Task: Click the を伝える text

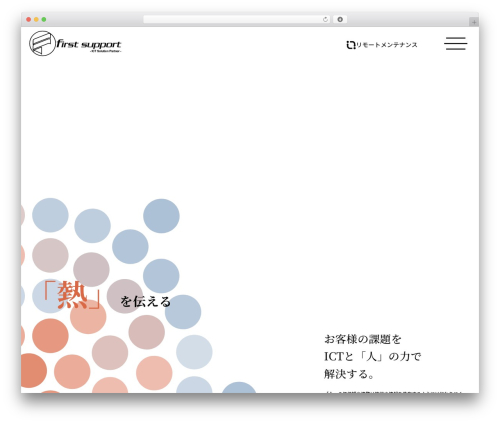Action: [145, 302]
